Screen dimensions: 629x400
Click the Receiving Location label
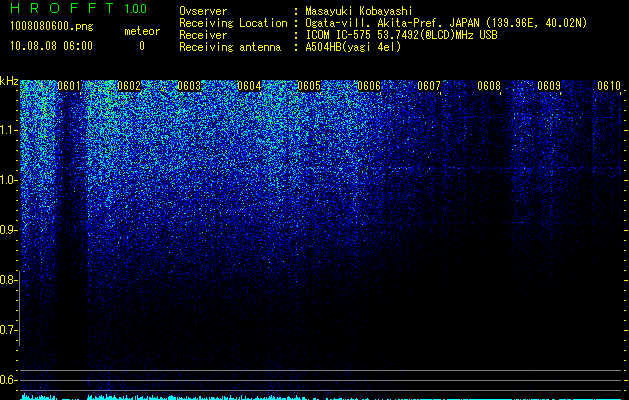coord(233,23)
